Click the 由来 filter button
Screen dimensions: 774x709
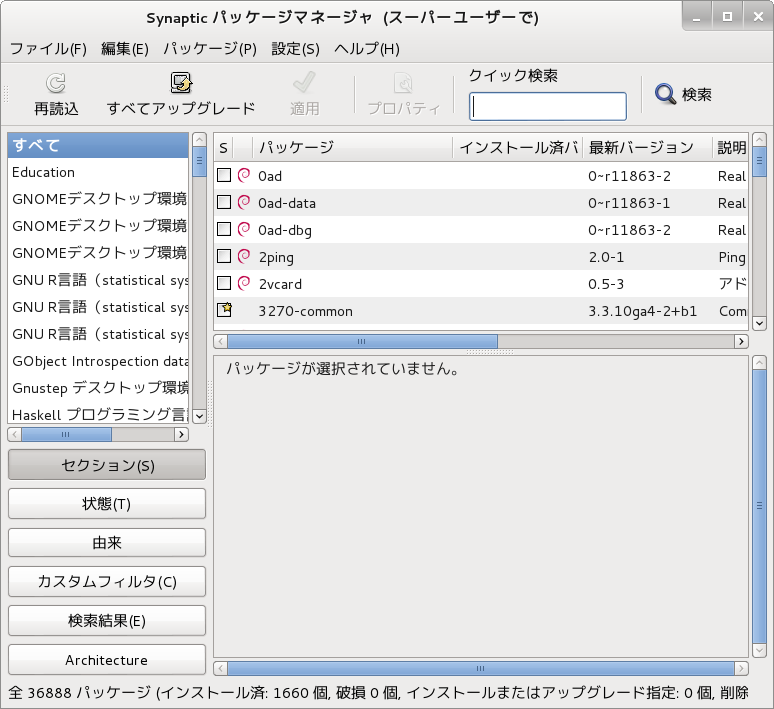(x=107, y=543)
